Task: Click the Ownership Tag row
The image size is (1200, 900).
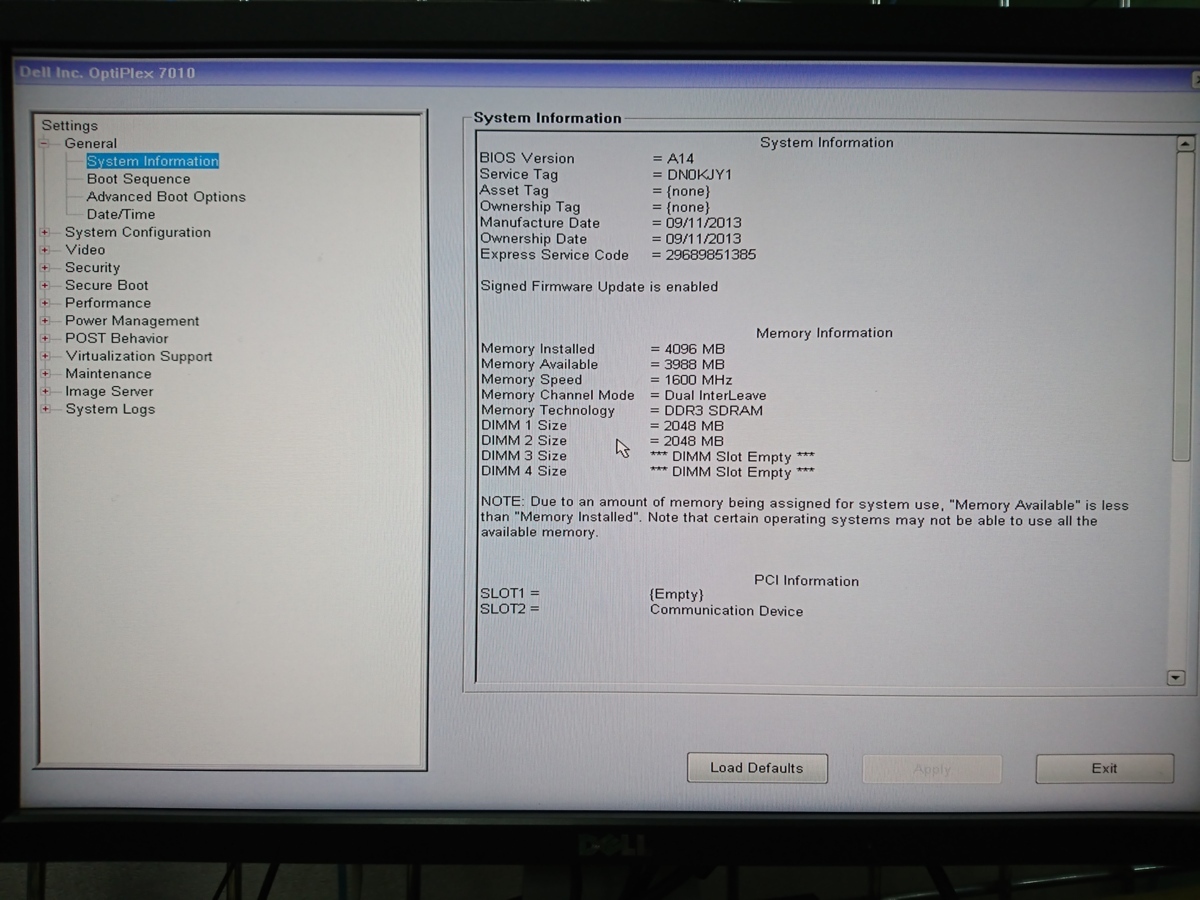Action: pyautogui.click(x=595, y=207)
